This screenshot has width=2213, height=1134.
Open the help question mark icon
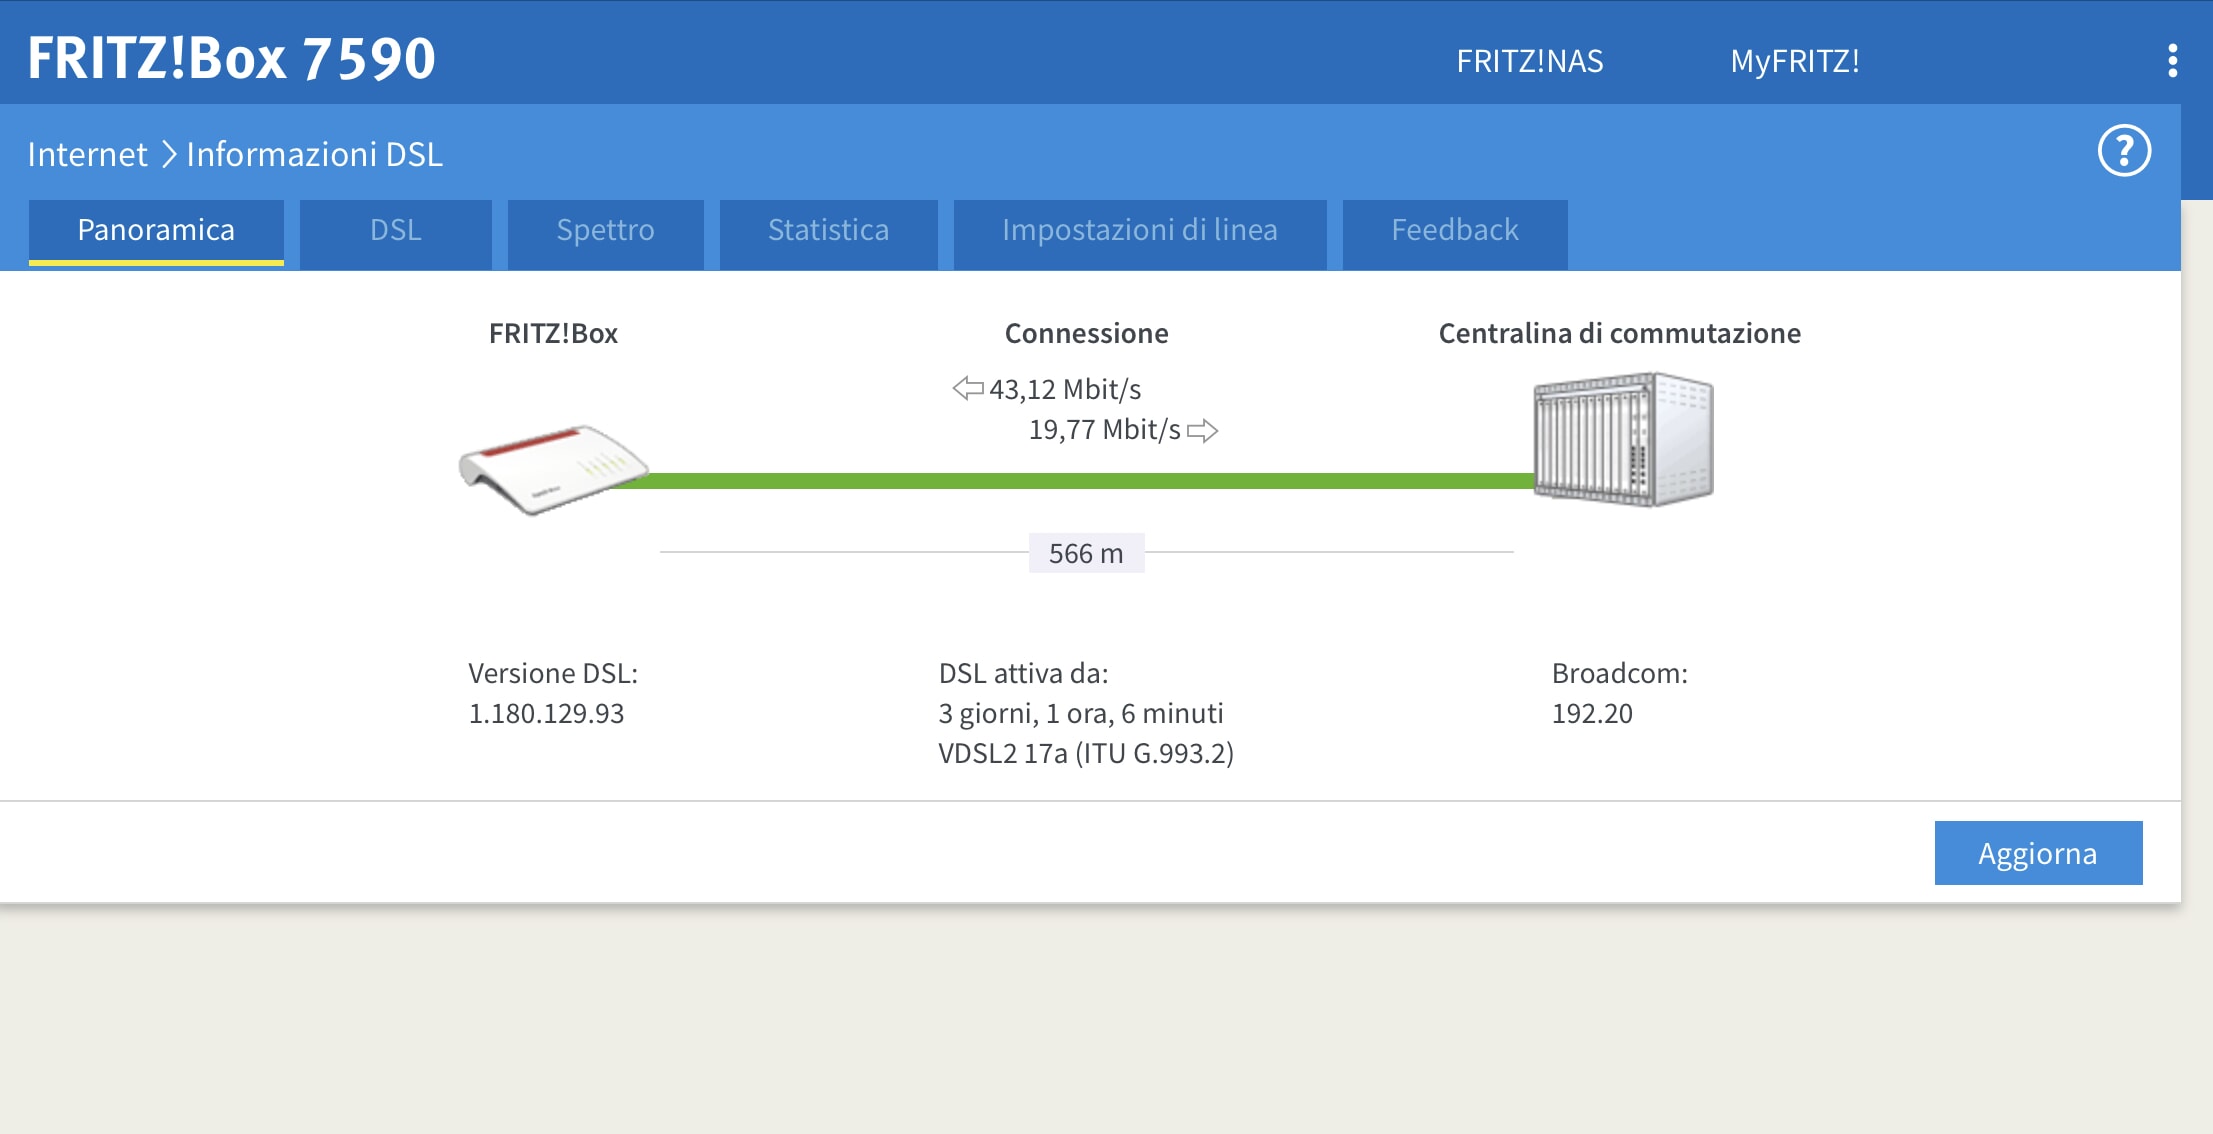(x=2123, y=152)
